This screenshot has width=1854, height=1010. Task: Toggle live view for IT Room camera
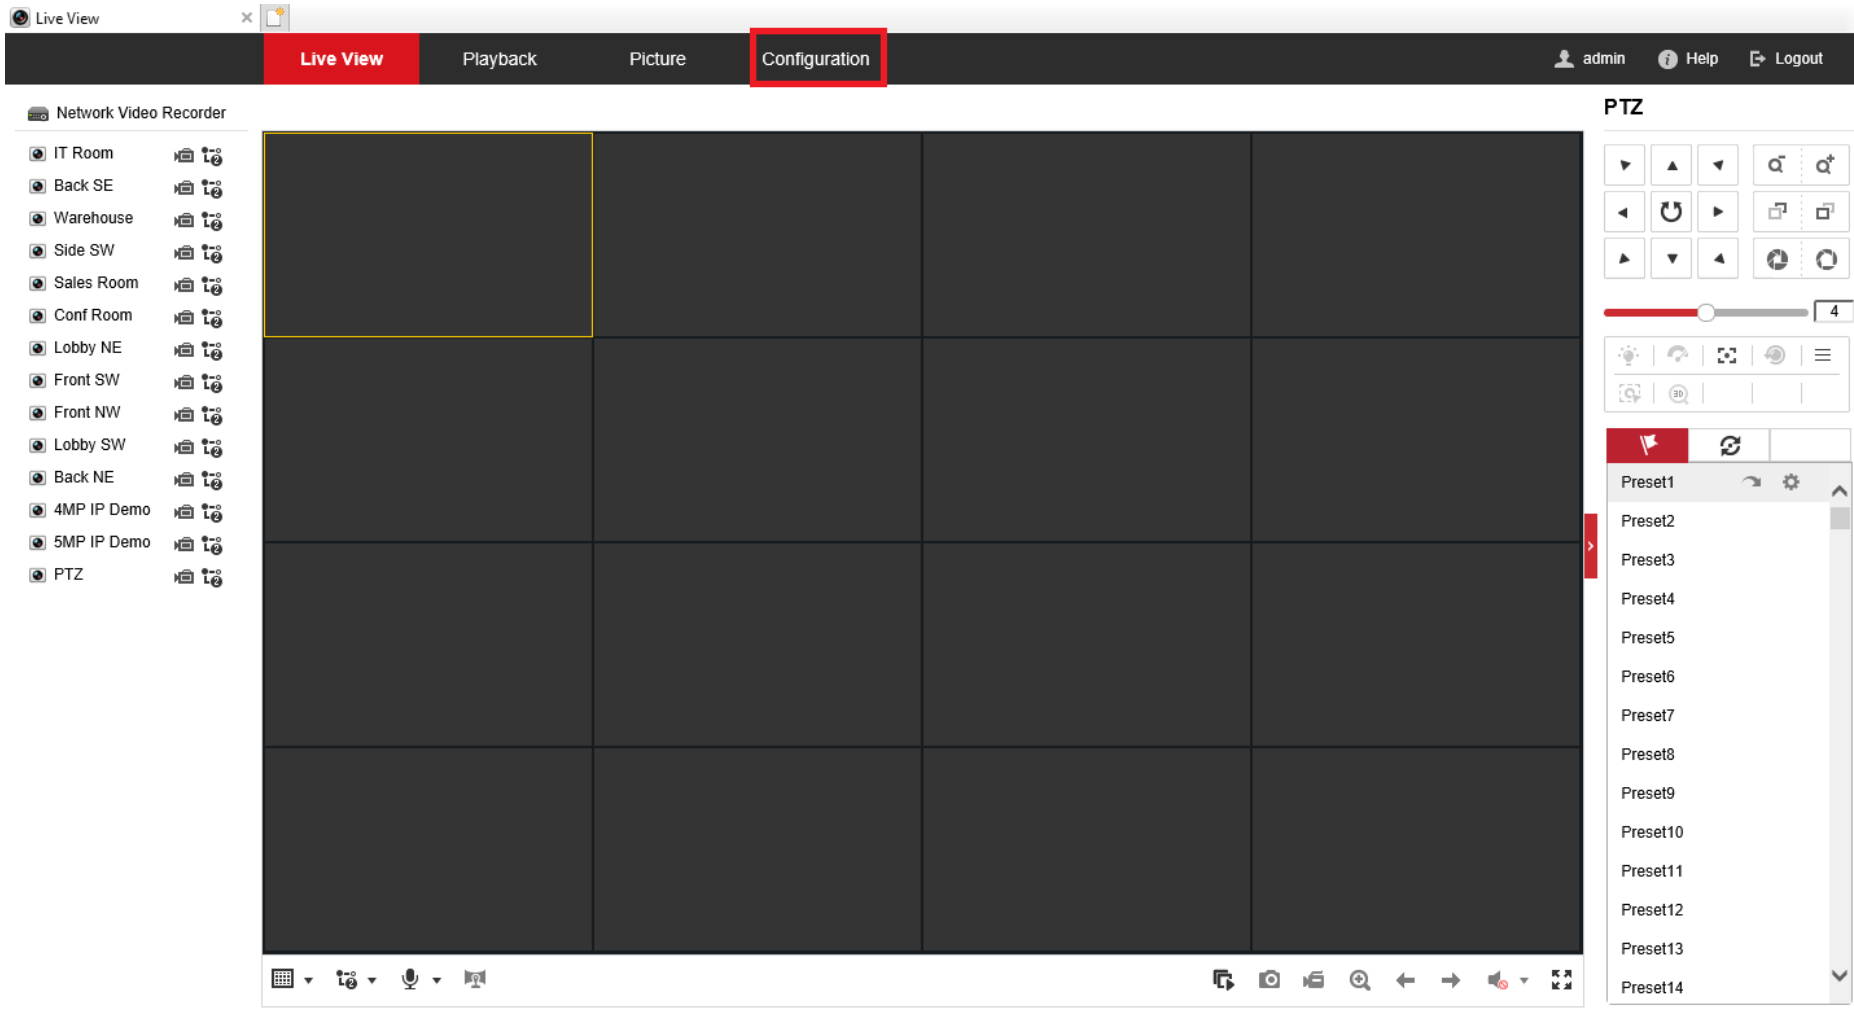coord(37,154)
